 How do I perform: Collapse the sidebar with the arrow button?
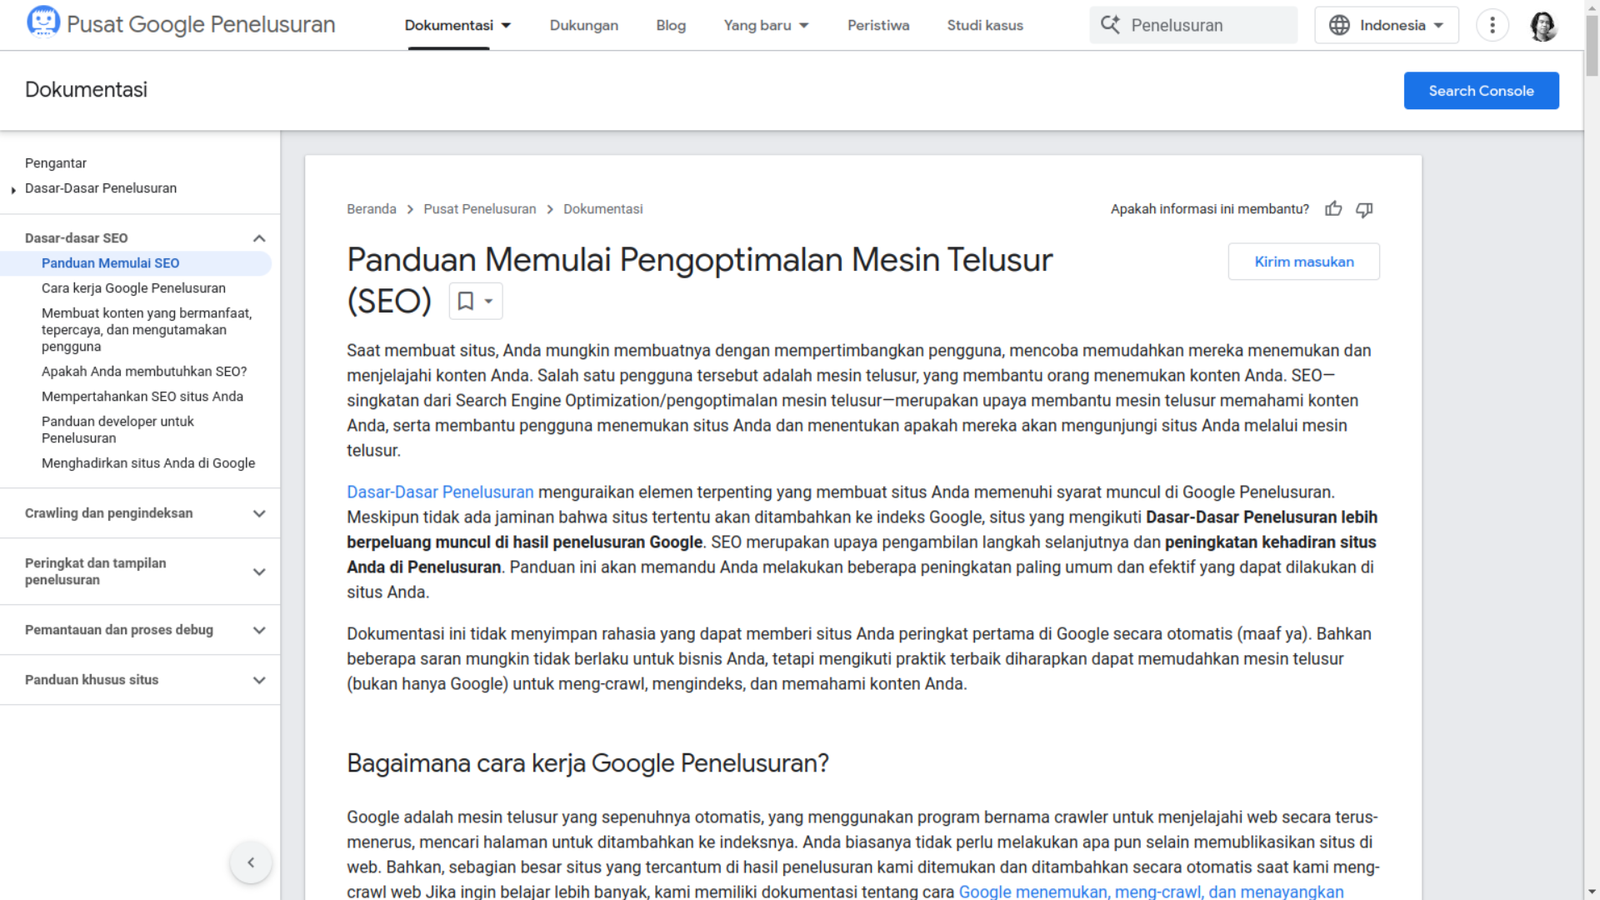click(x=251, y=862)
